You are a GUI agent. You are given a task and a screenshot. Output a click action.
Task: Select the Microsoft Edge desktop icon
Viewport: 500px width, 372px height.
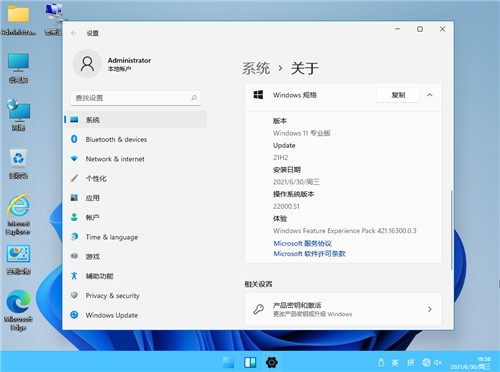click(18, 311)
